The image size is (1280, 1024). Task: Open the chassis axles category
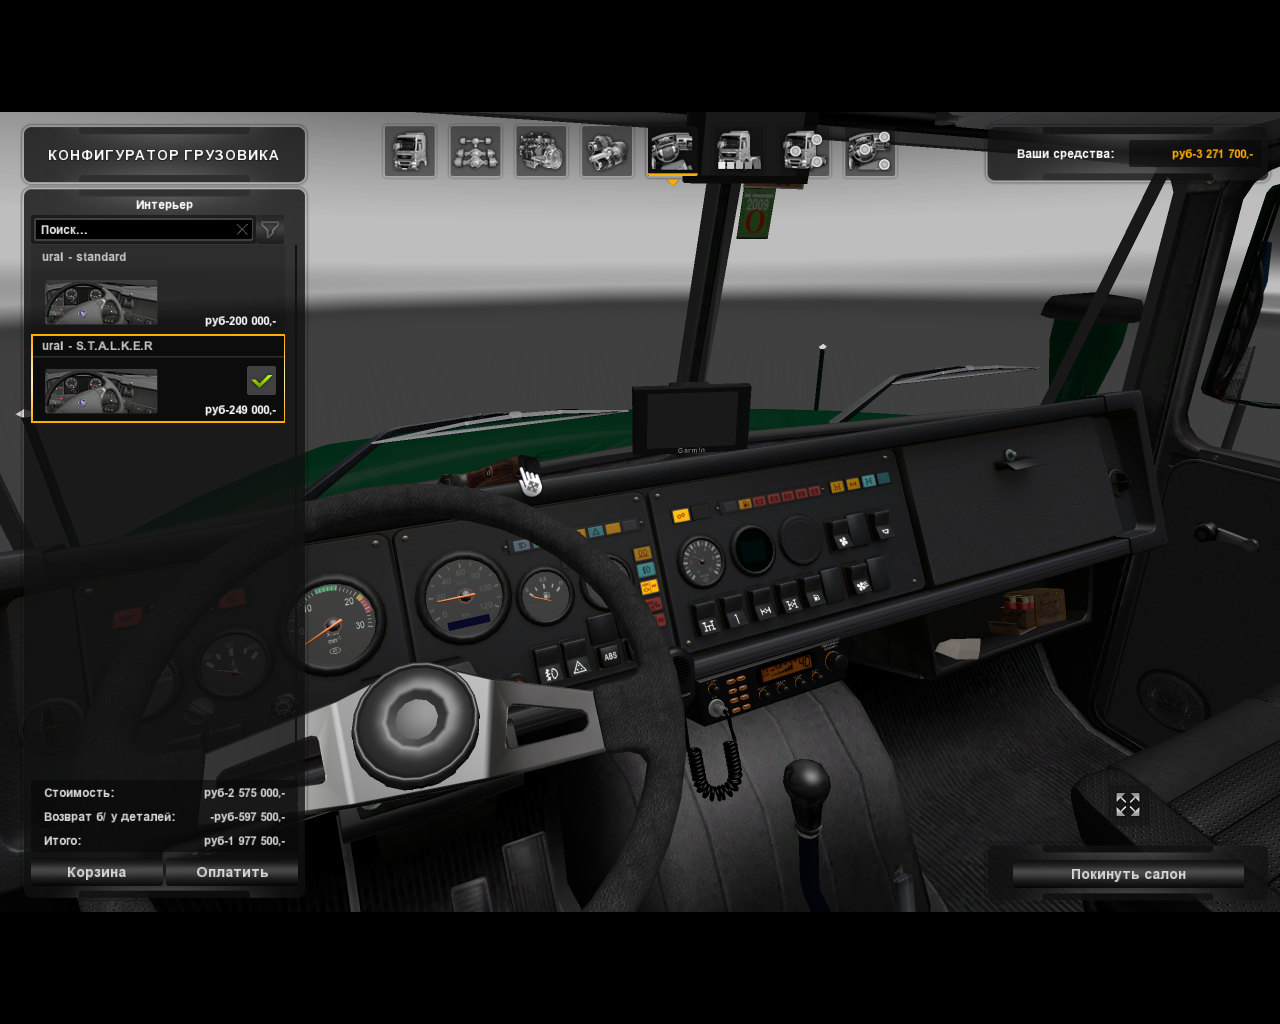coord(476,152)
